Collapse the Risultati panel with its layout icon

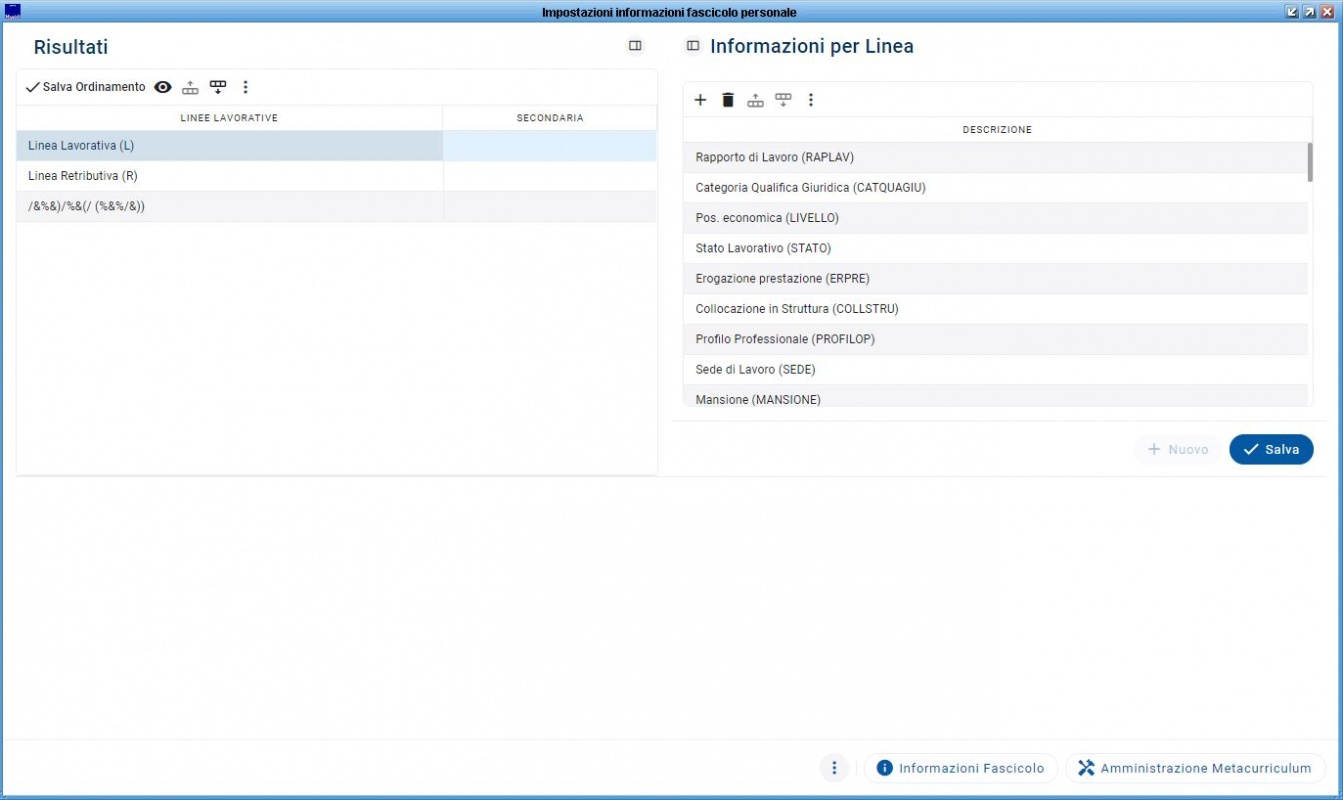pyautogui.click(x=635, y=46)
